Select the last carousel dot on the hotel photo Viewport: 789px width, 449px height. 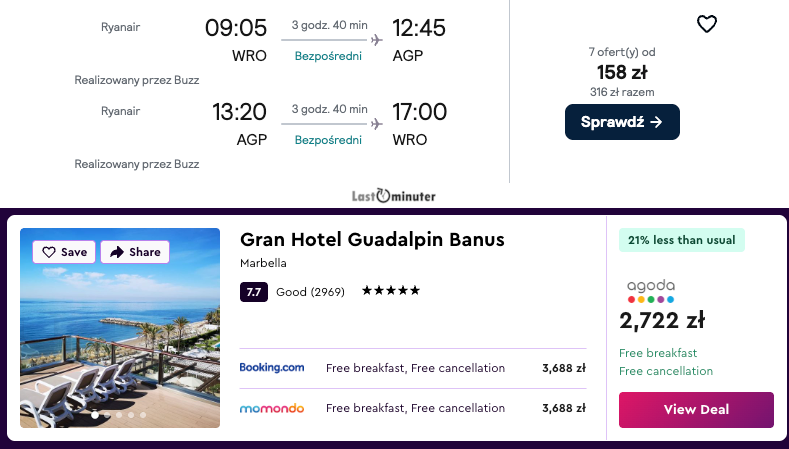[143, 414]
